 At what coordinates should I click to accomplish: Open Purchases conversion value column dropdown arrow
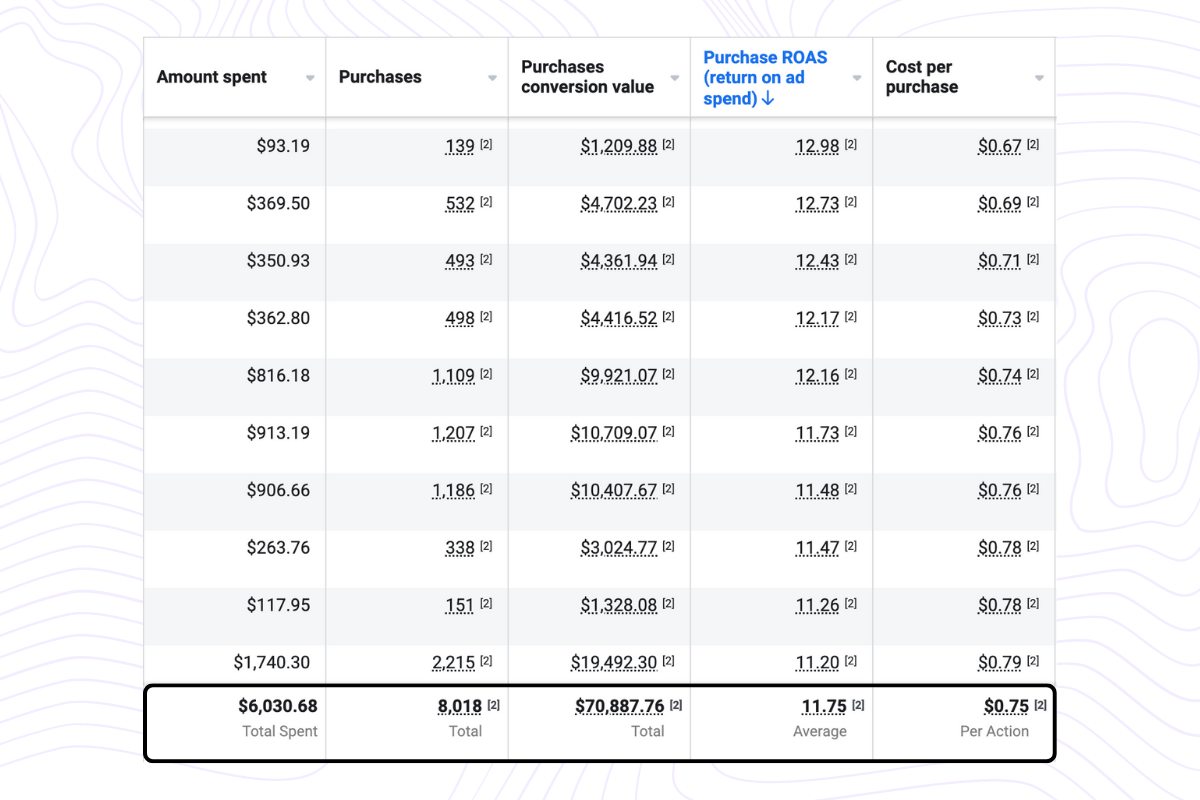tap(675, 78)
